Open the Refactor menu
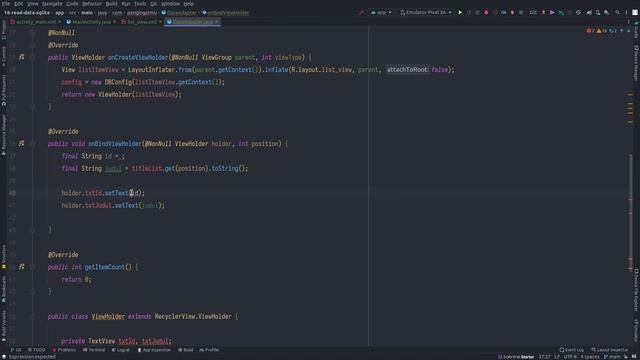The width and height of the screenshot is (640, 360). pos(92,4)
